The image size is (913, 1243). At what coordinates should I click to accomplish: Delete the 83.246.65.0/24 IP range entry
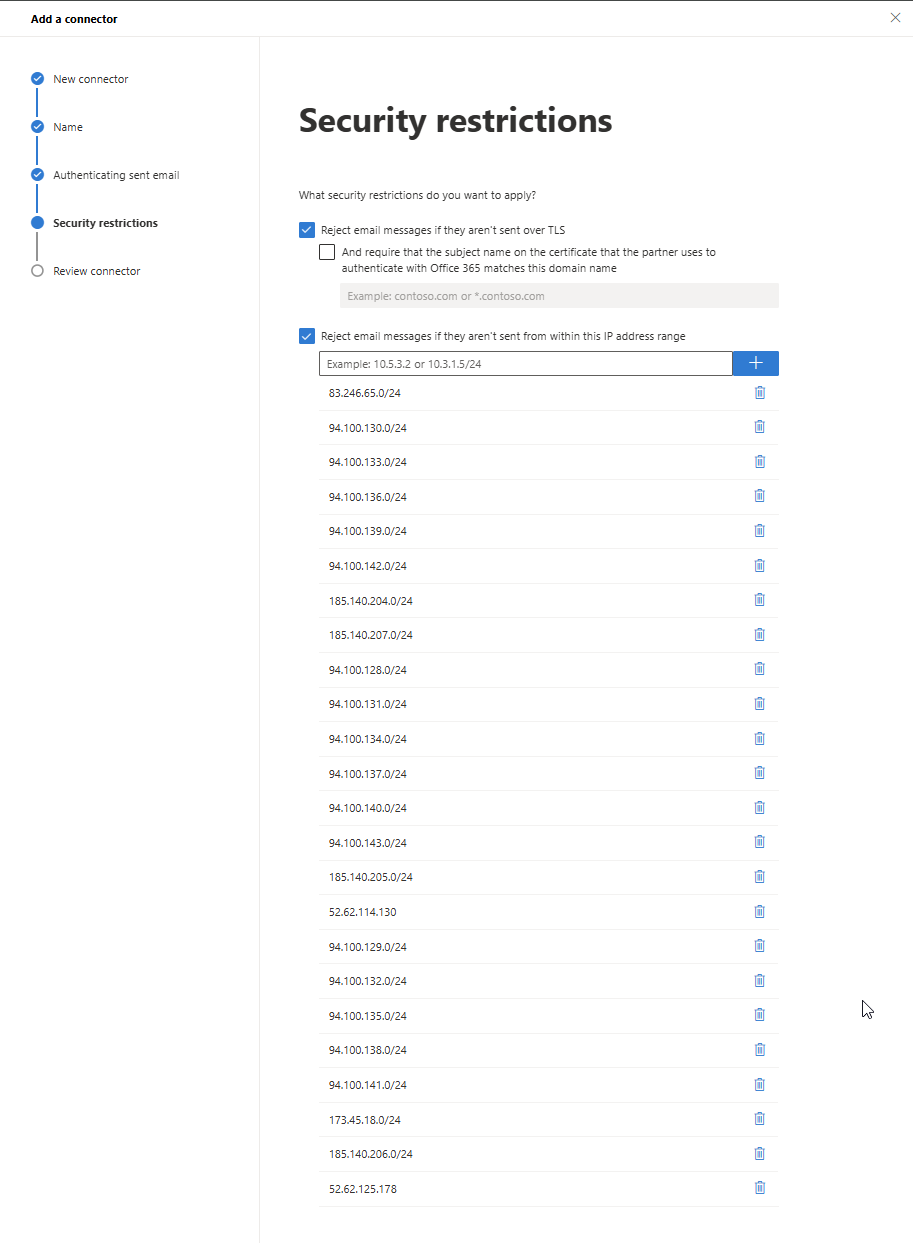(759, 393)
